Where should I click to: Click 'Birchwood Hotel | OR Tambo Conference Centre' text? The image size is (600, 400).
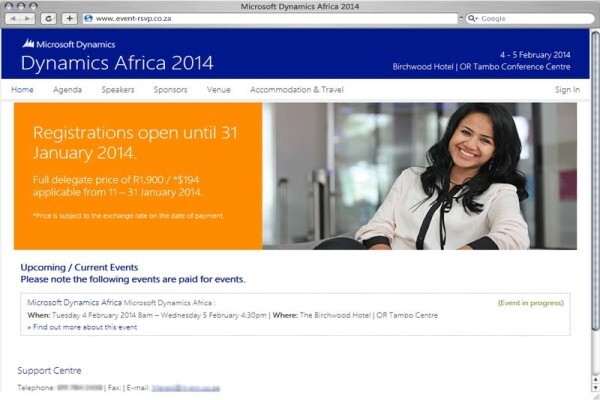(x=481, y=67)
